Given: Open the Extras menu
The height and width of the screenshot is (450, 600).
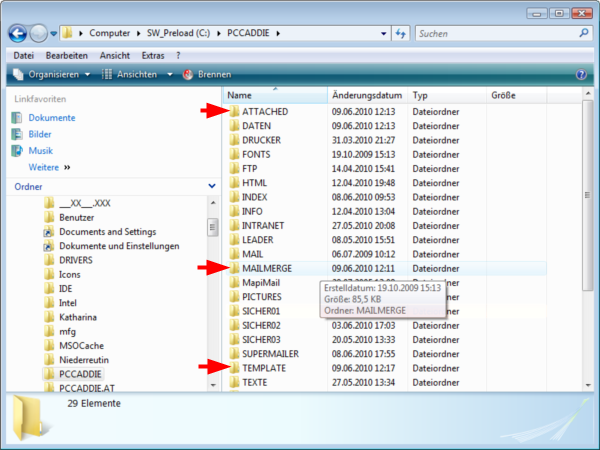Looking at the screenshot, I should pos(153,56).
